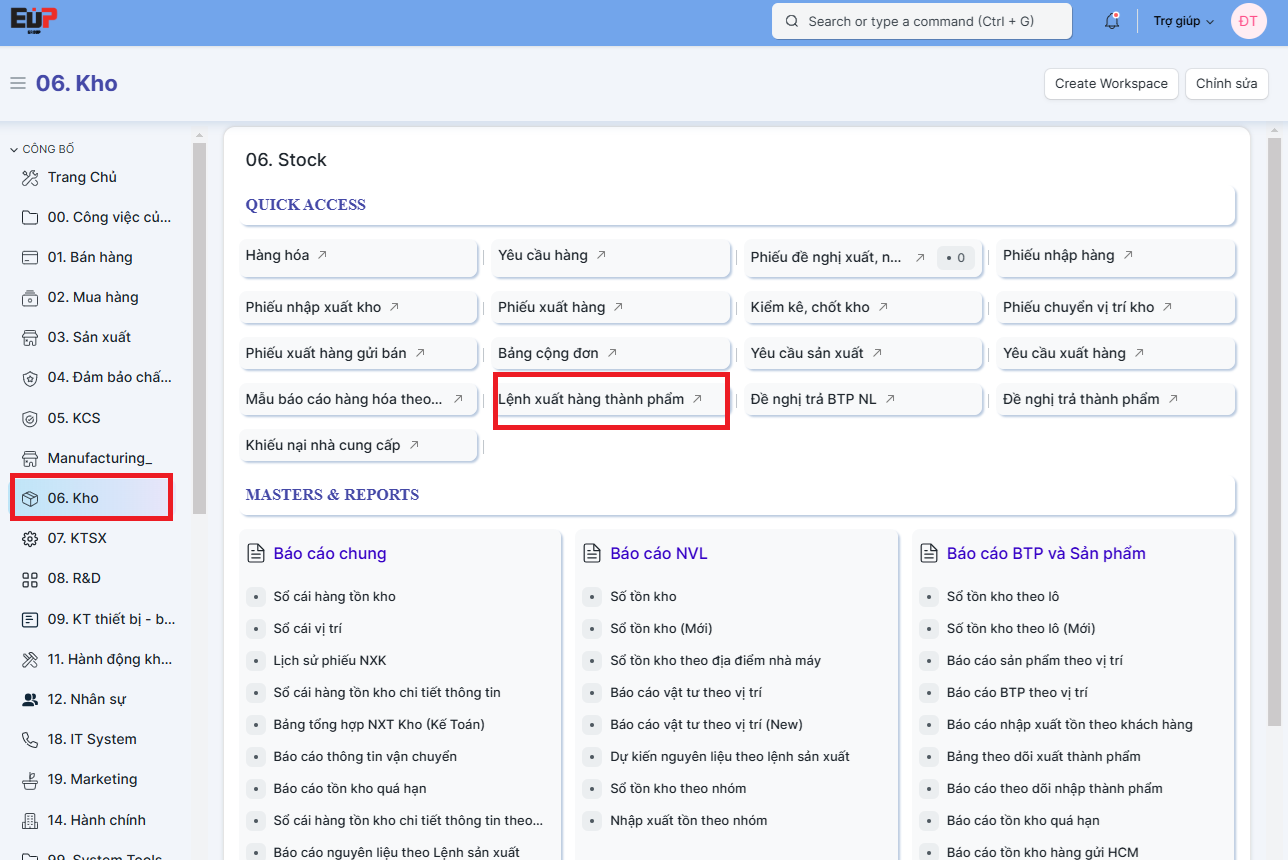Viewport: 1288px width, 860px height.
Task: Open Lệnh xuất hàng thành phẩm shortcut
Action: point(591,399)
